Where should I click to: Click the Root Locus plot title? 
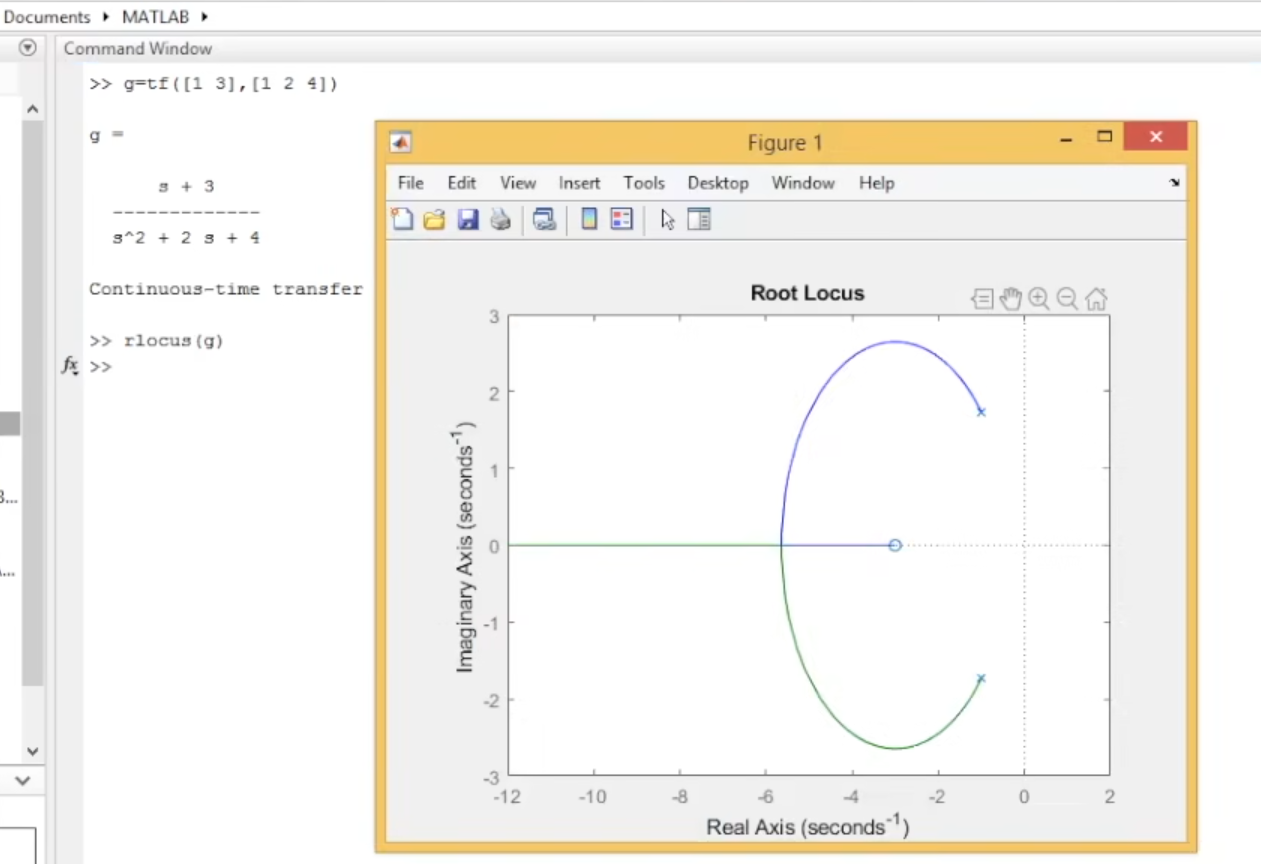[x=807, y=293]
